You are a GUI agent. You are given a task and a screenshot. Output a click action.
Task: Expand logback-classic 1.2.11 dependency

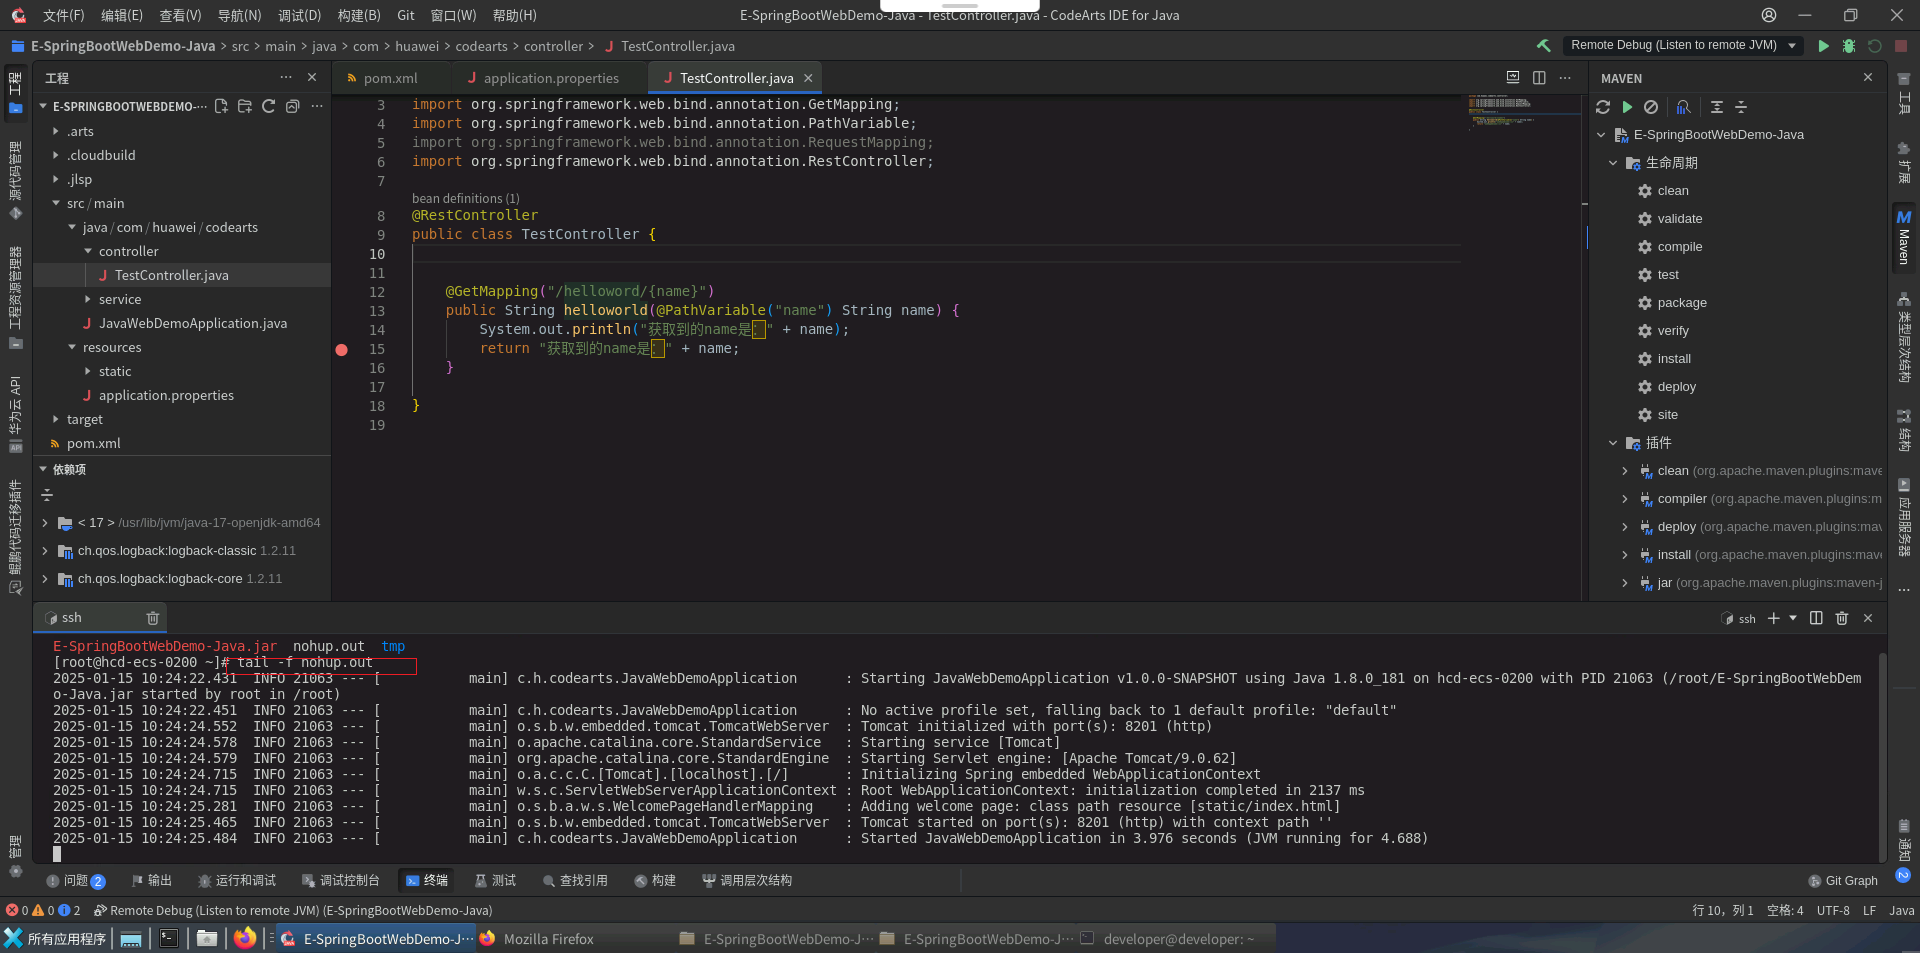(45, 551)
